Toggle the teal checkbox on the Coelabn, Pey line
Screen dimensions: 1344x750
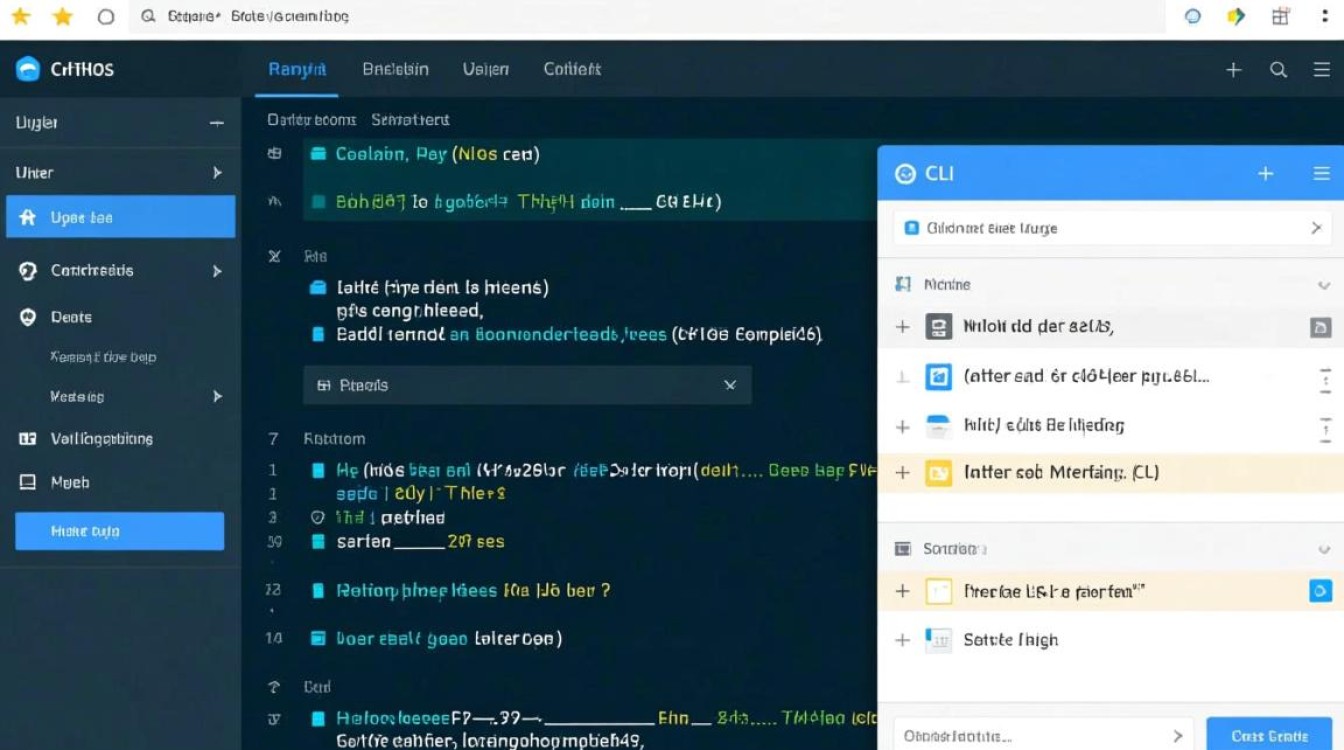click(x=318, y=154)
